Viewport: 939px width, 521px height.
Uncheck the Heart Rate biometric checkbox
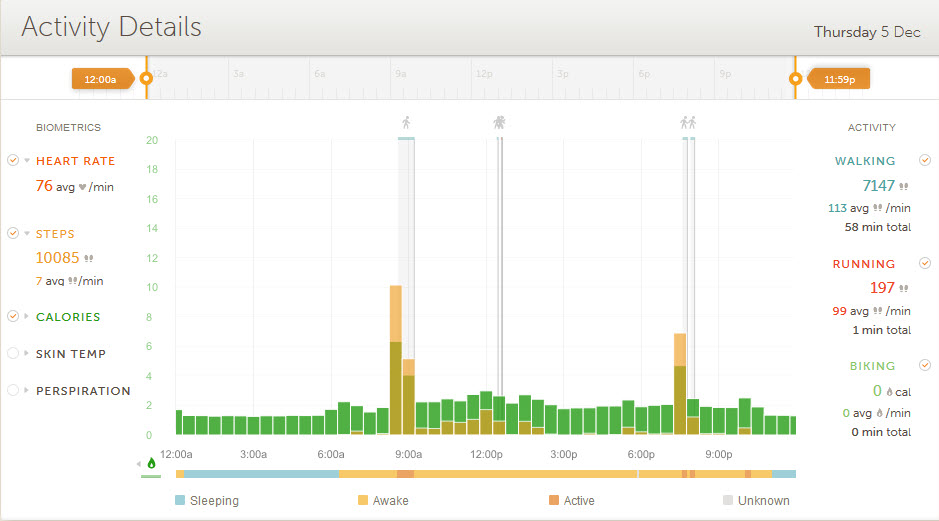[13, 160]
